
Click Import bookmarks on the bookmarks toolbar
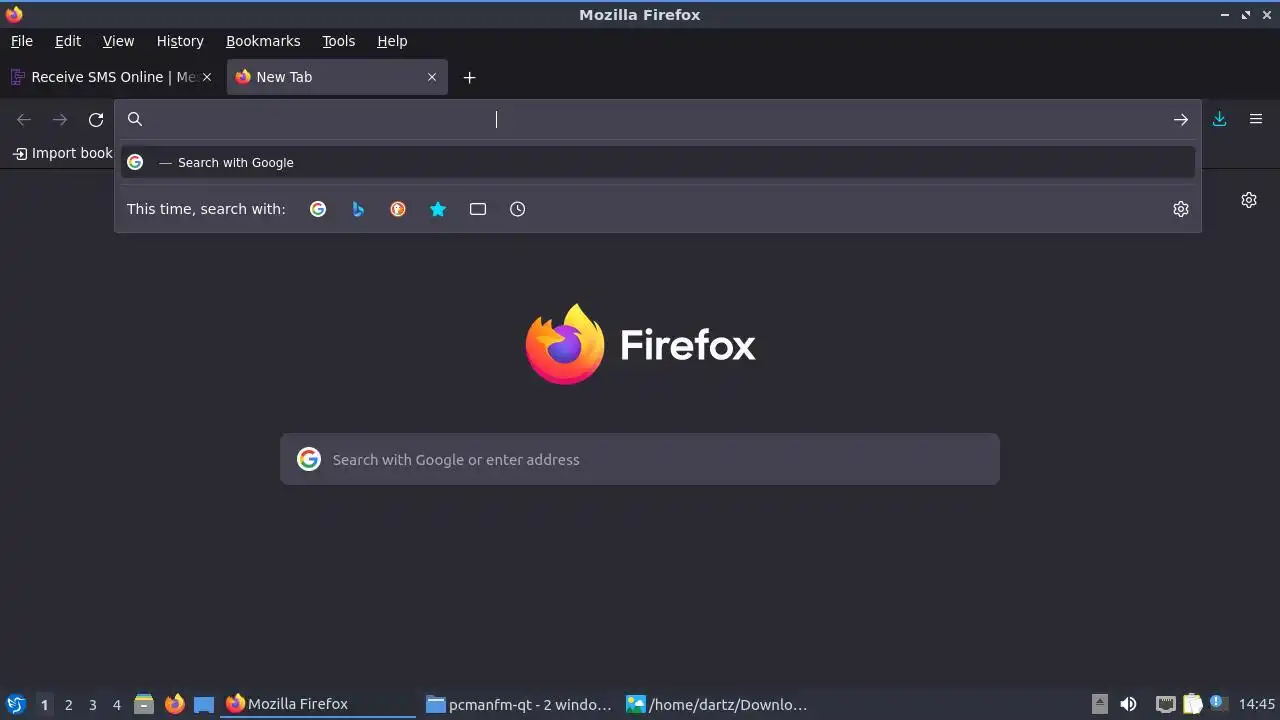(x=62, y=153)
